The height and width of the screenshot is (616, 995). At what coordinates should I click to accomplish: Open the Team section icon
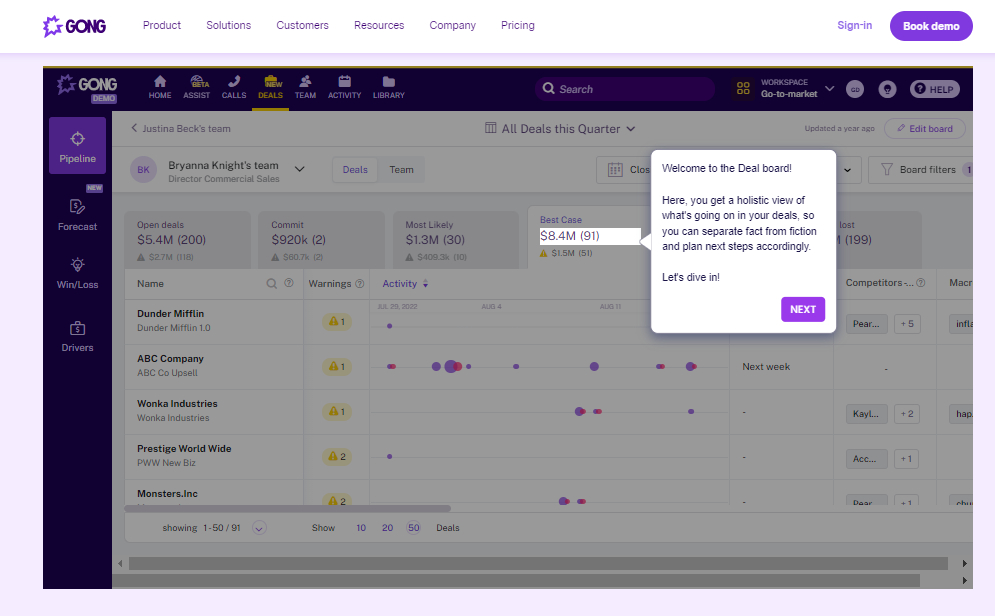pyautogui.click(x=305, y=88)
